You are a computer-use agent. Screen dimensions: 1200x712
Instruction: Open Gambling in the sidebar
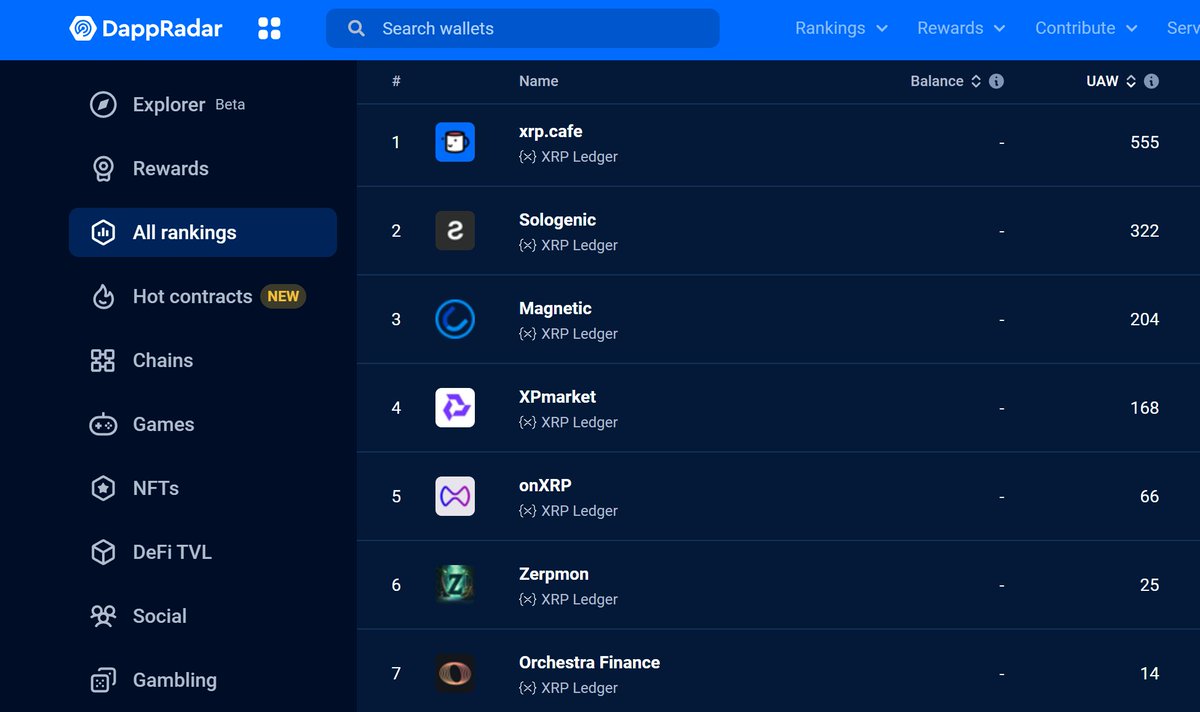[x=203, y=680]
